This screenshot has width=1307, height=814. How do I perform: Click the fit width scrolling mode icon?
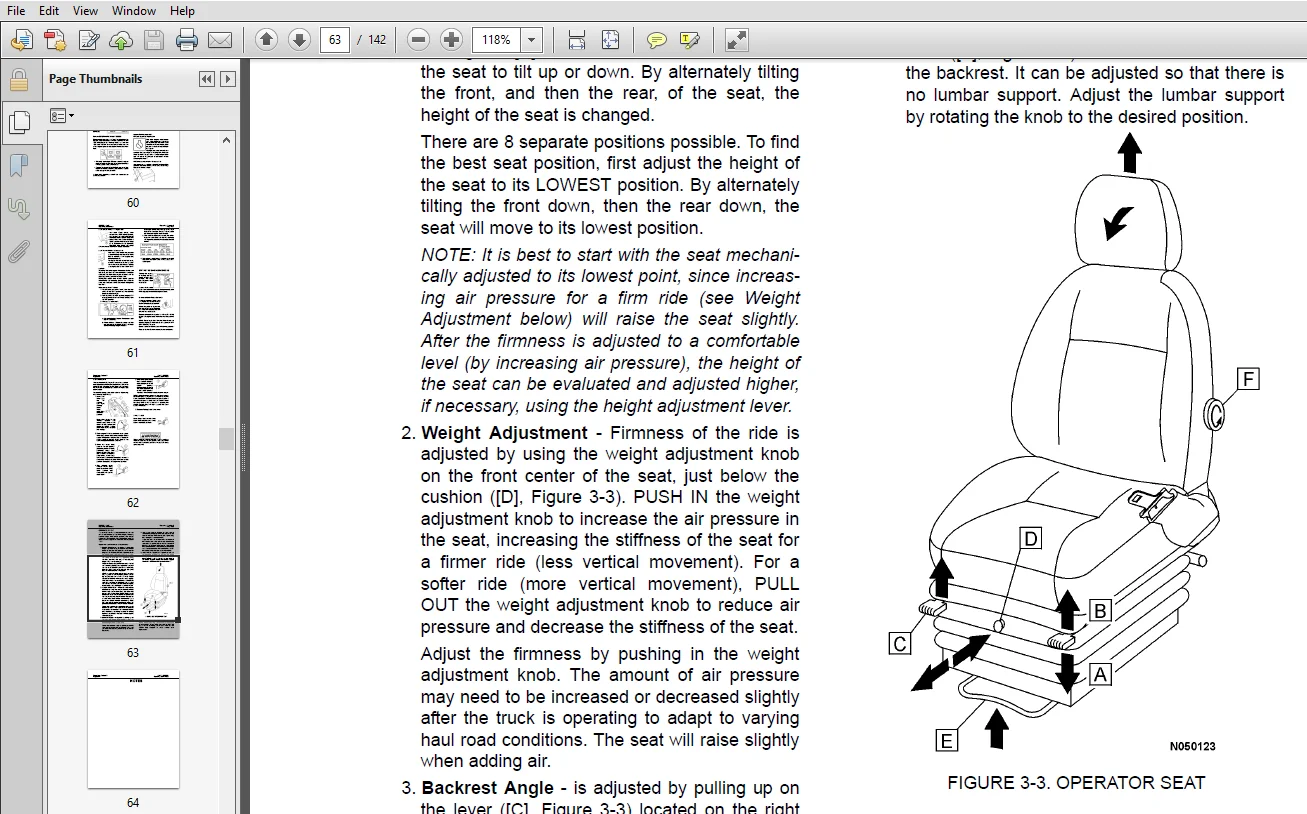pos(577,40)
